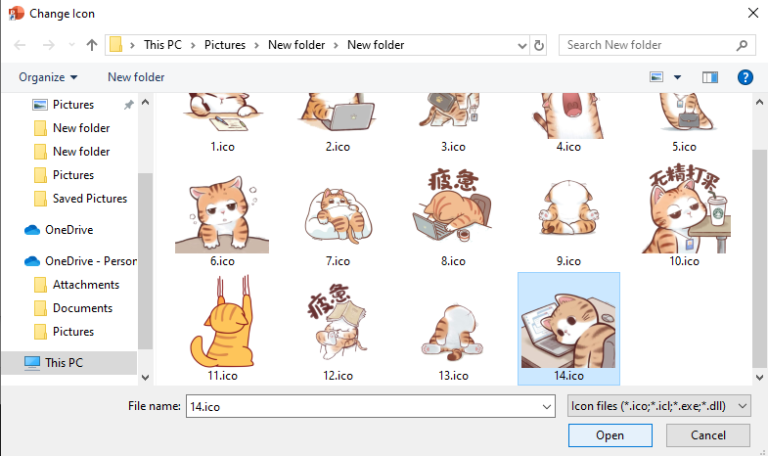Expand the File name history dropdown
The image size is (768, 456).
pos(547,407)
